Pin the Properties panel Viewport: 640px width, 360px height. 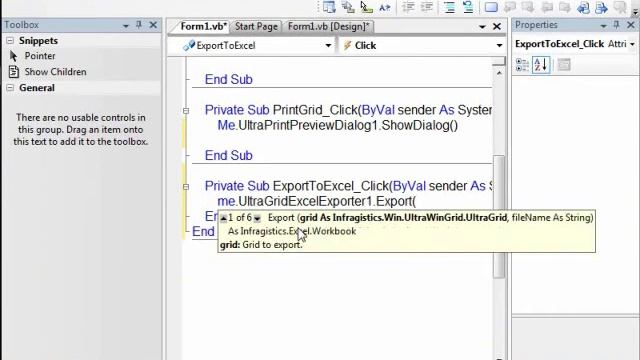point(616,25)
